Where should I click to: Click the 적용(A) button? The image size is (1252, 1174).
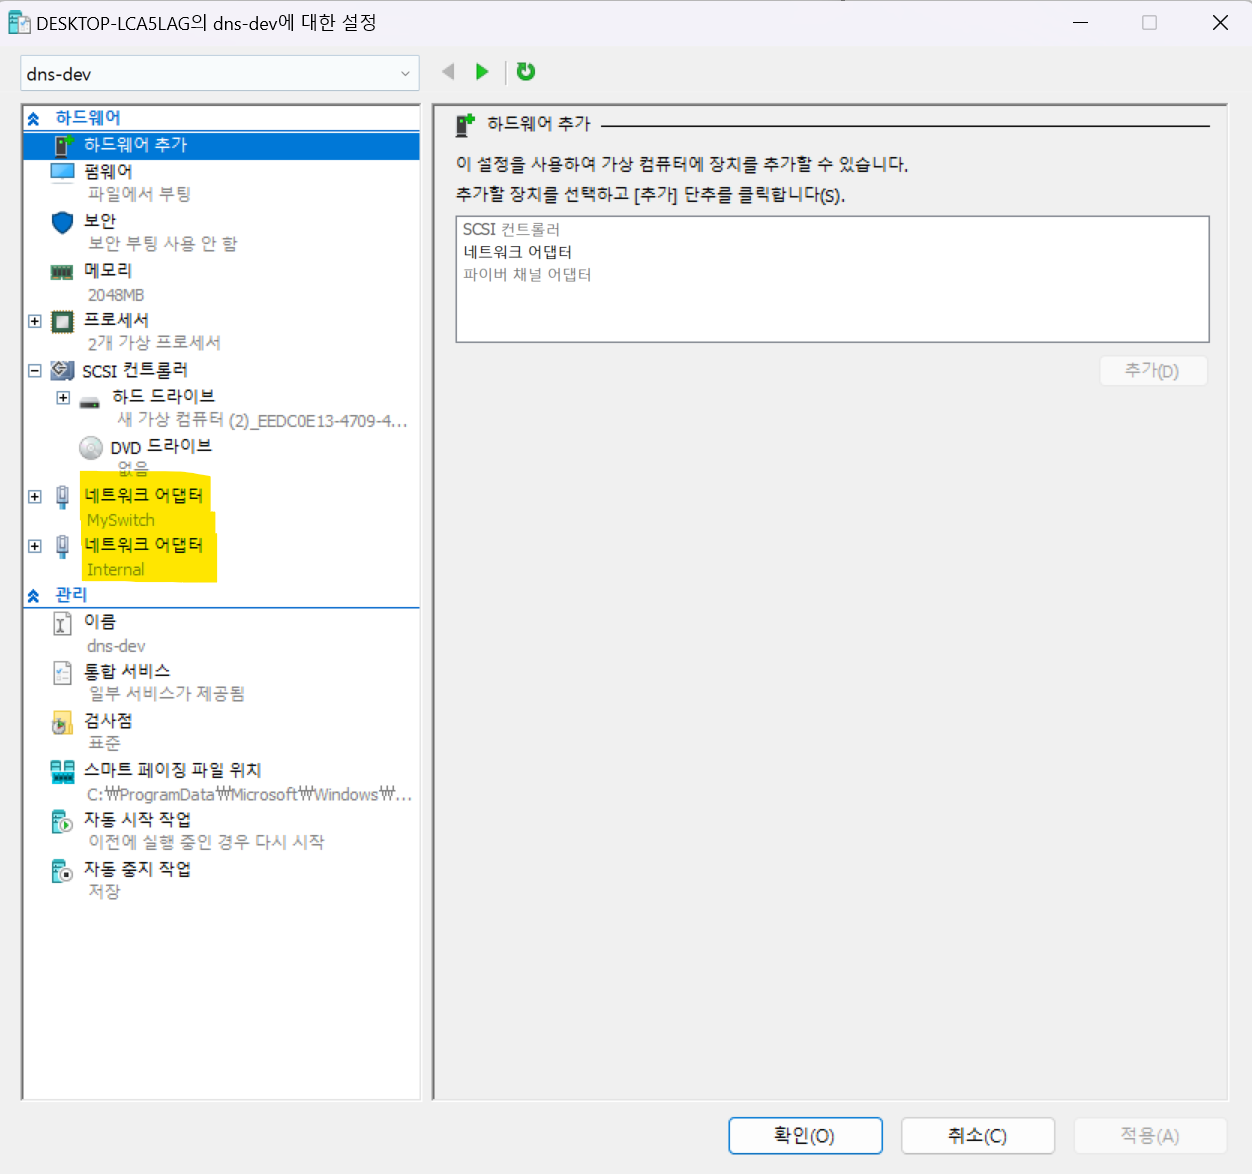pyautogui.click(x=1150, y=1136)
